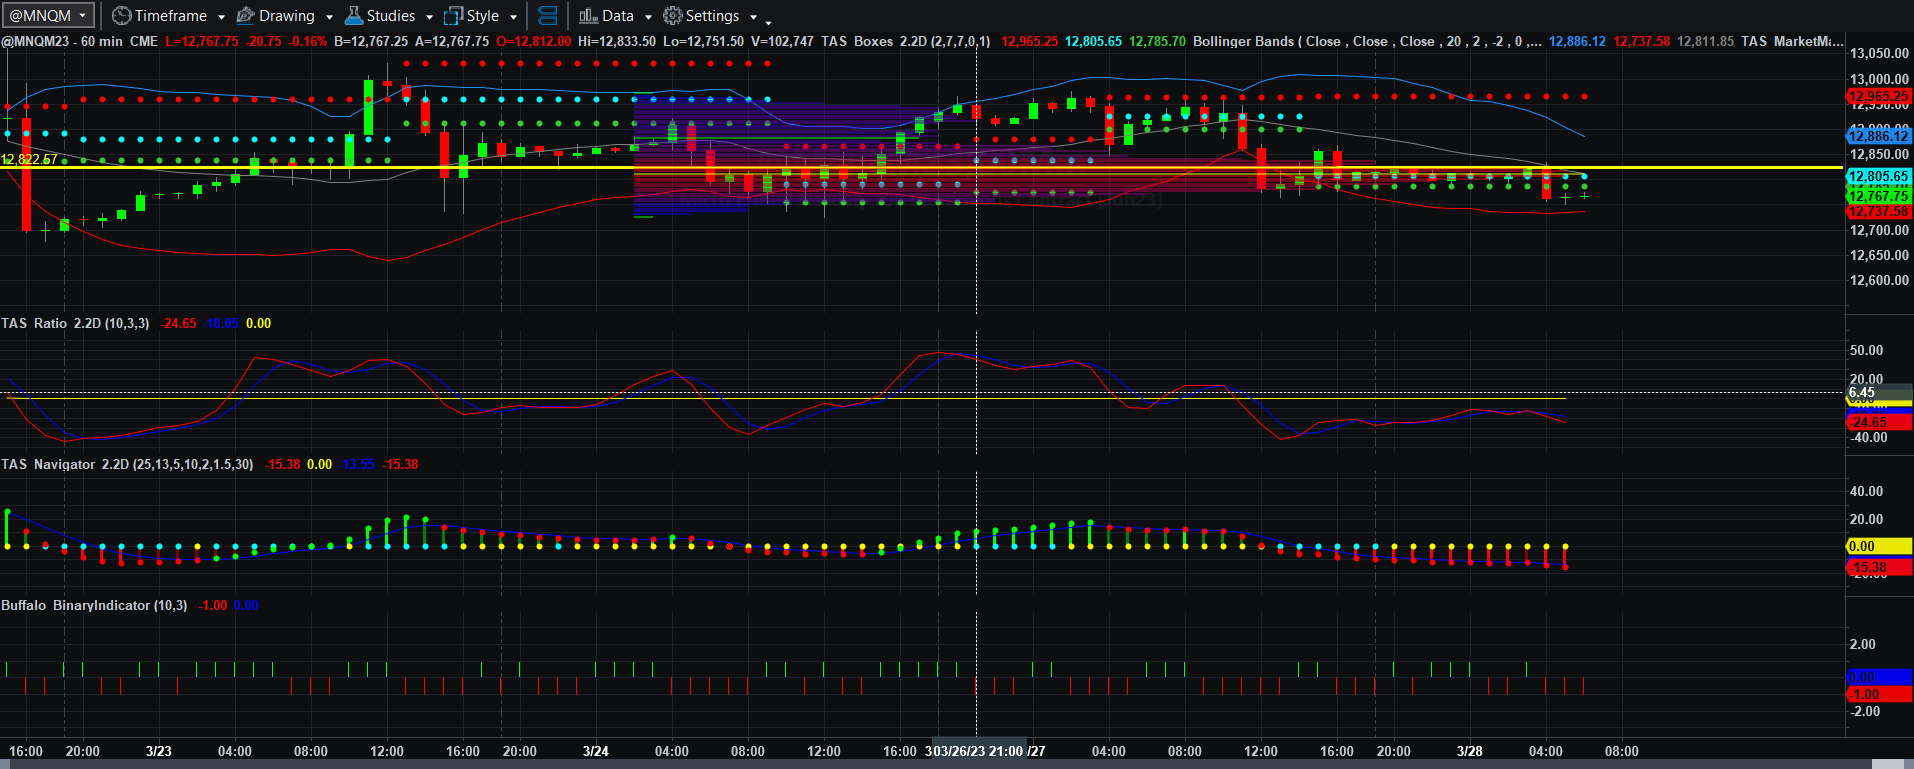1914x769 pixels.
Task: Click the Style overlapping squares icon
Action: 453,16
